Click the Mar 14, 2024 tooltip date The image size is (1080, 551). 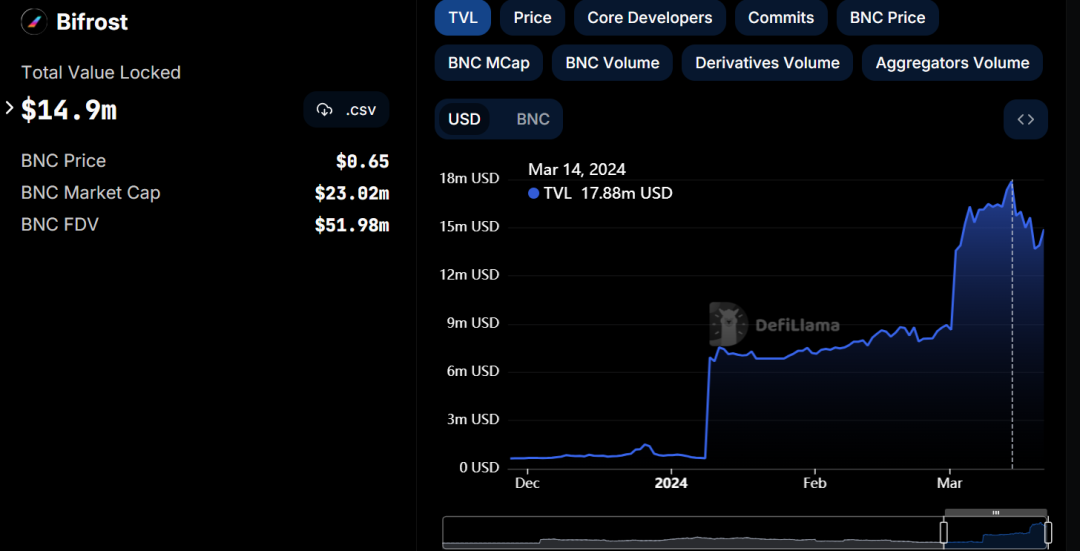(577, 169)
